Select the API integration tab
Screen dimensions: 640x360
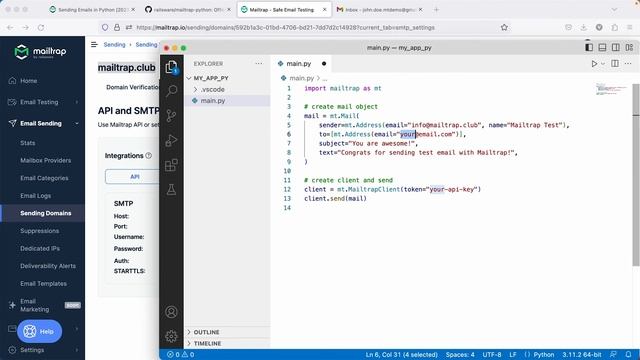coord(135,176)
